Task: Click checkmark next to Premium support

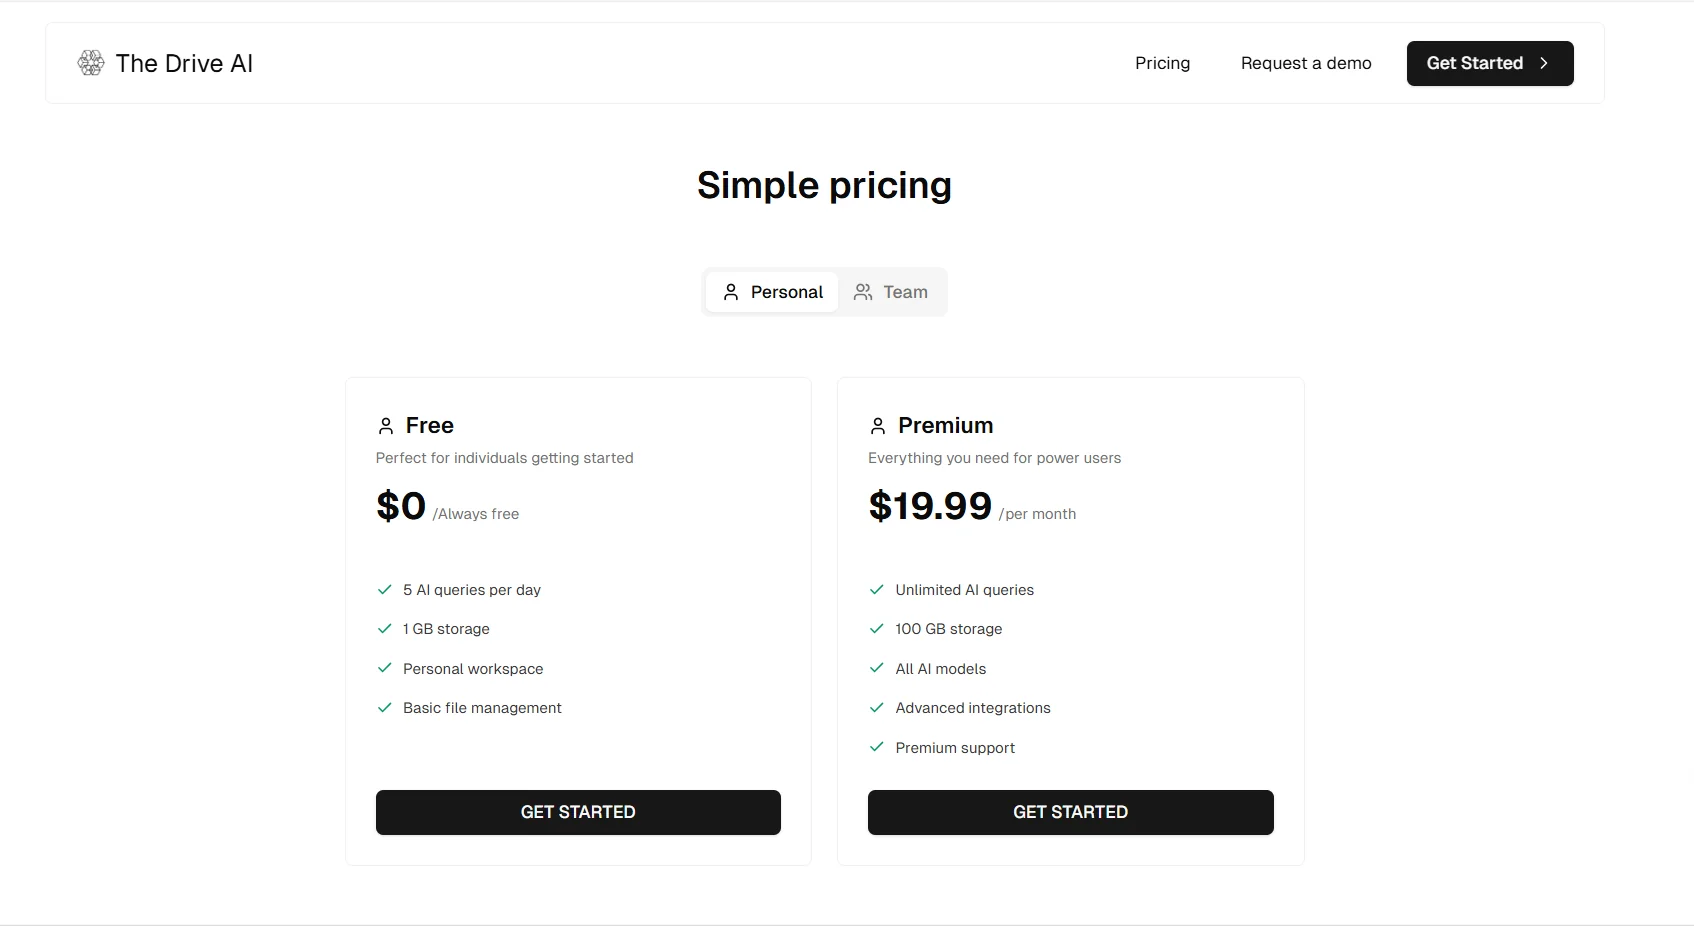Action: coord(877,747)
